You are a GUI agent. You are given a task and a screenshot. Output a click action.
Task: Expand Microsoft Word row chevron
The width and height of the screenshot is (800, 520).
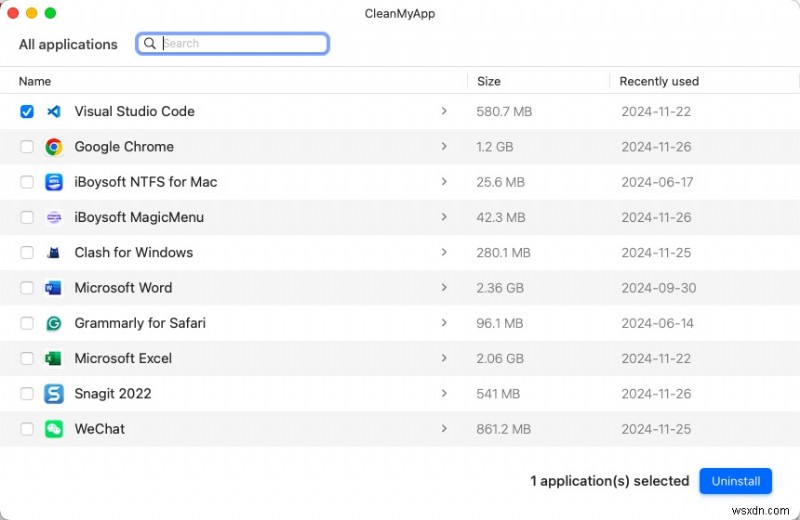coord(444,287)
